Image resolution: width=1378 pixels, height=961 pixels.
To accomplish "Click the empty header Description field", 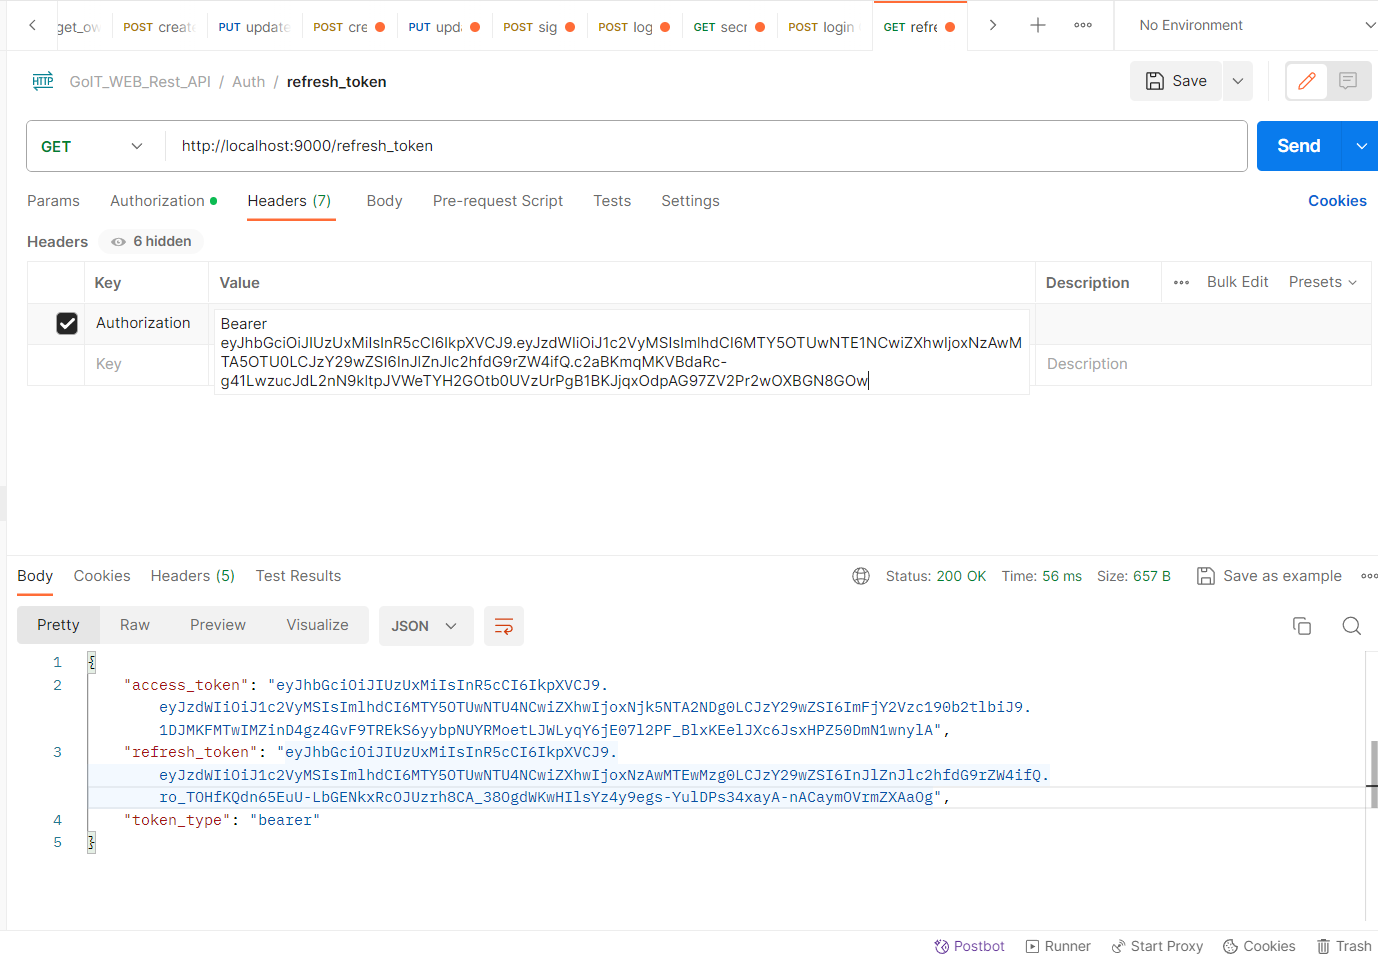I will tap(1203, 364).
